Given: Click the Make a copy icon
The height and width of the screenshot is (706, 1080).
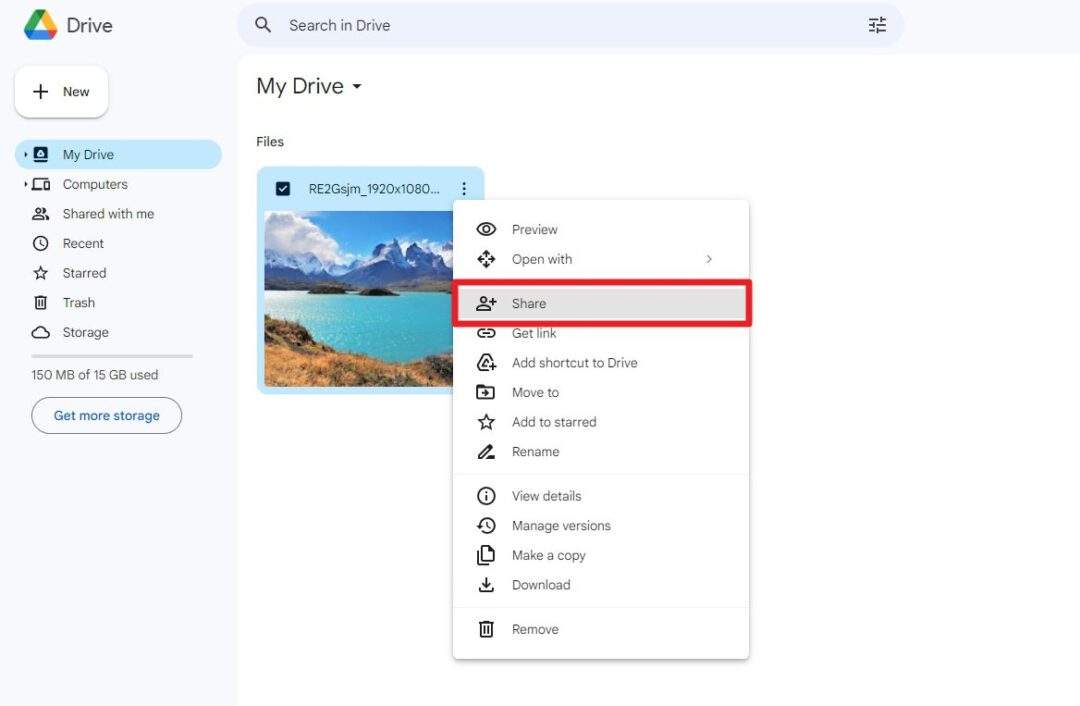Looking at the screenshot, I should 486,555.
